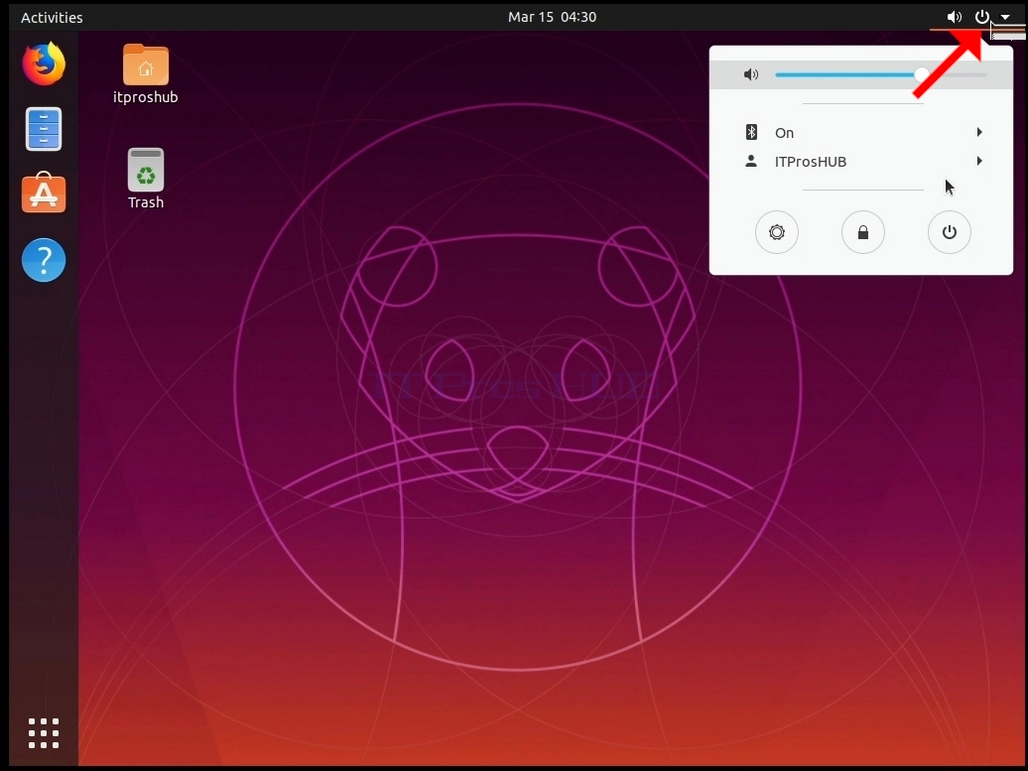Open Settings via gear button

pos(777,232)
